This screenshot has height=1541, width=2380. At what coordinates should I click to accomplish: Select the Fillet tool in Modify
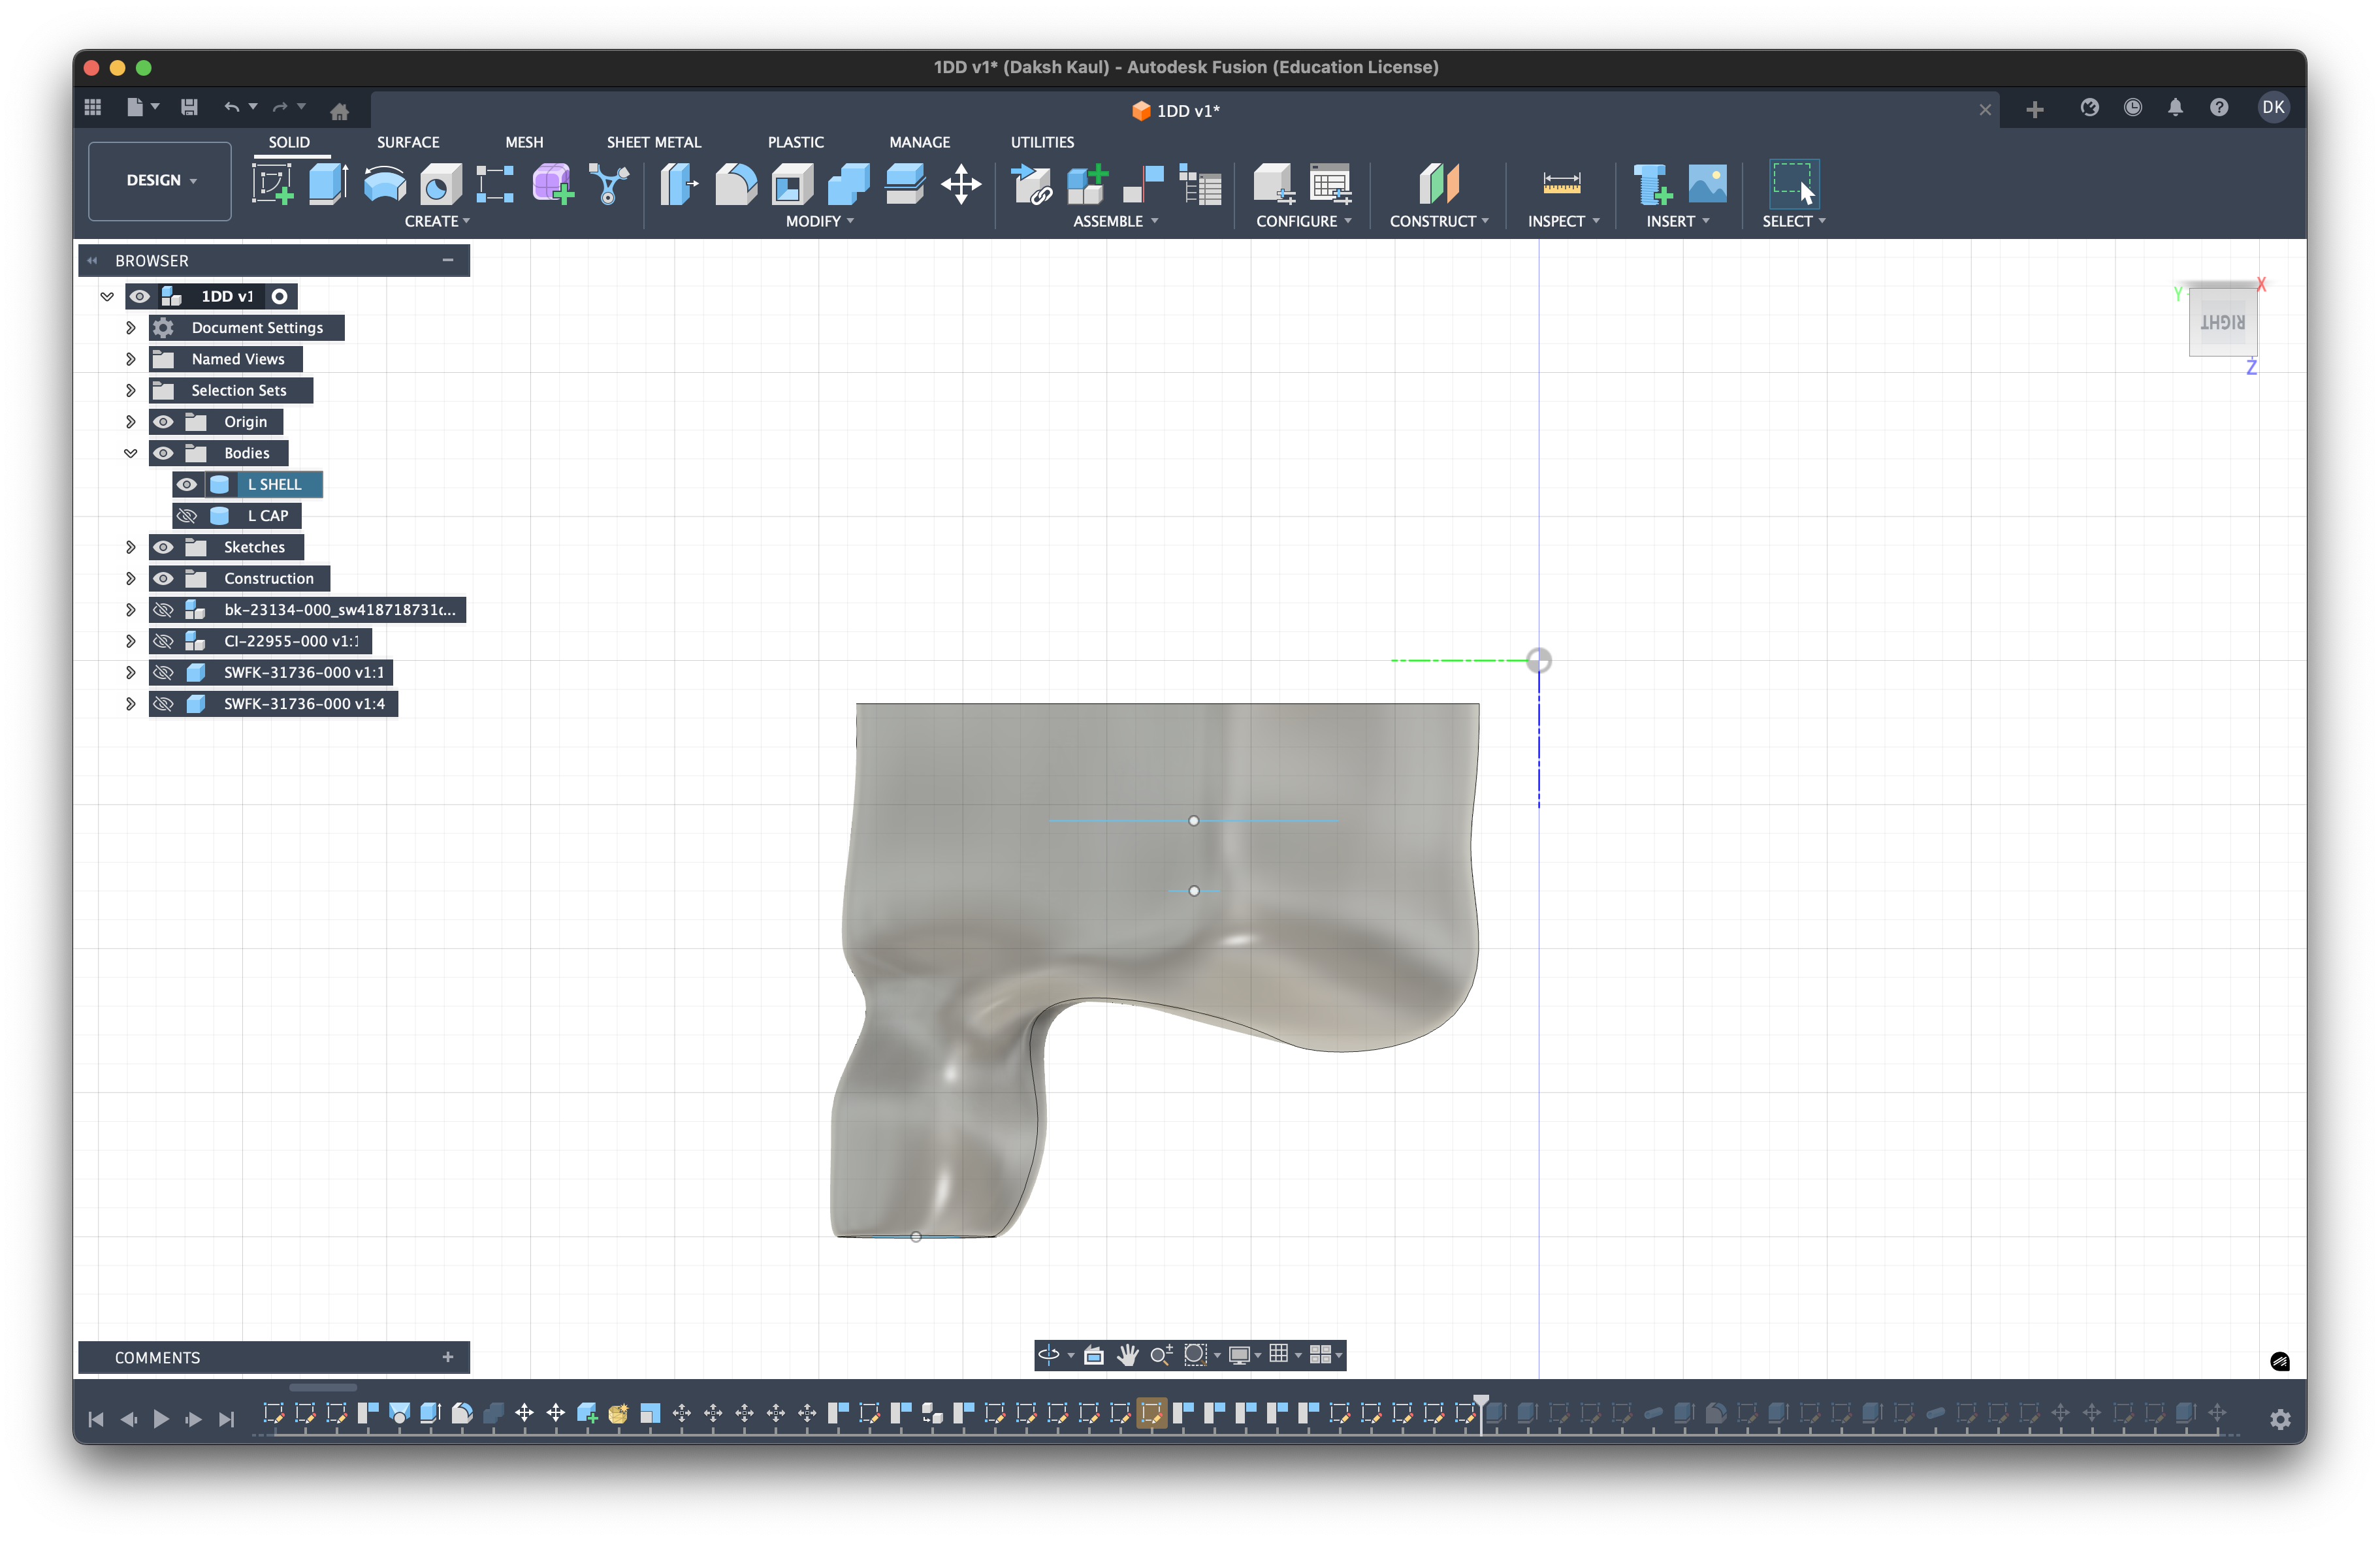click(x=735, y=183)
